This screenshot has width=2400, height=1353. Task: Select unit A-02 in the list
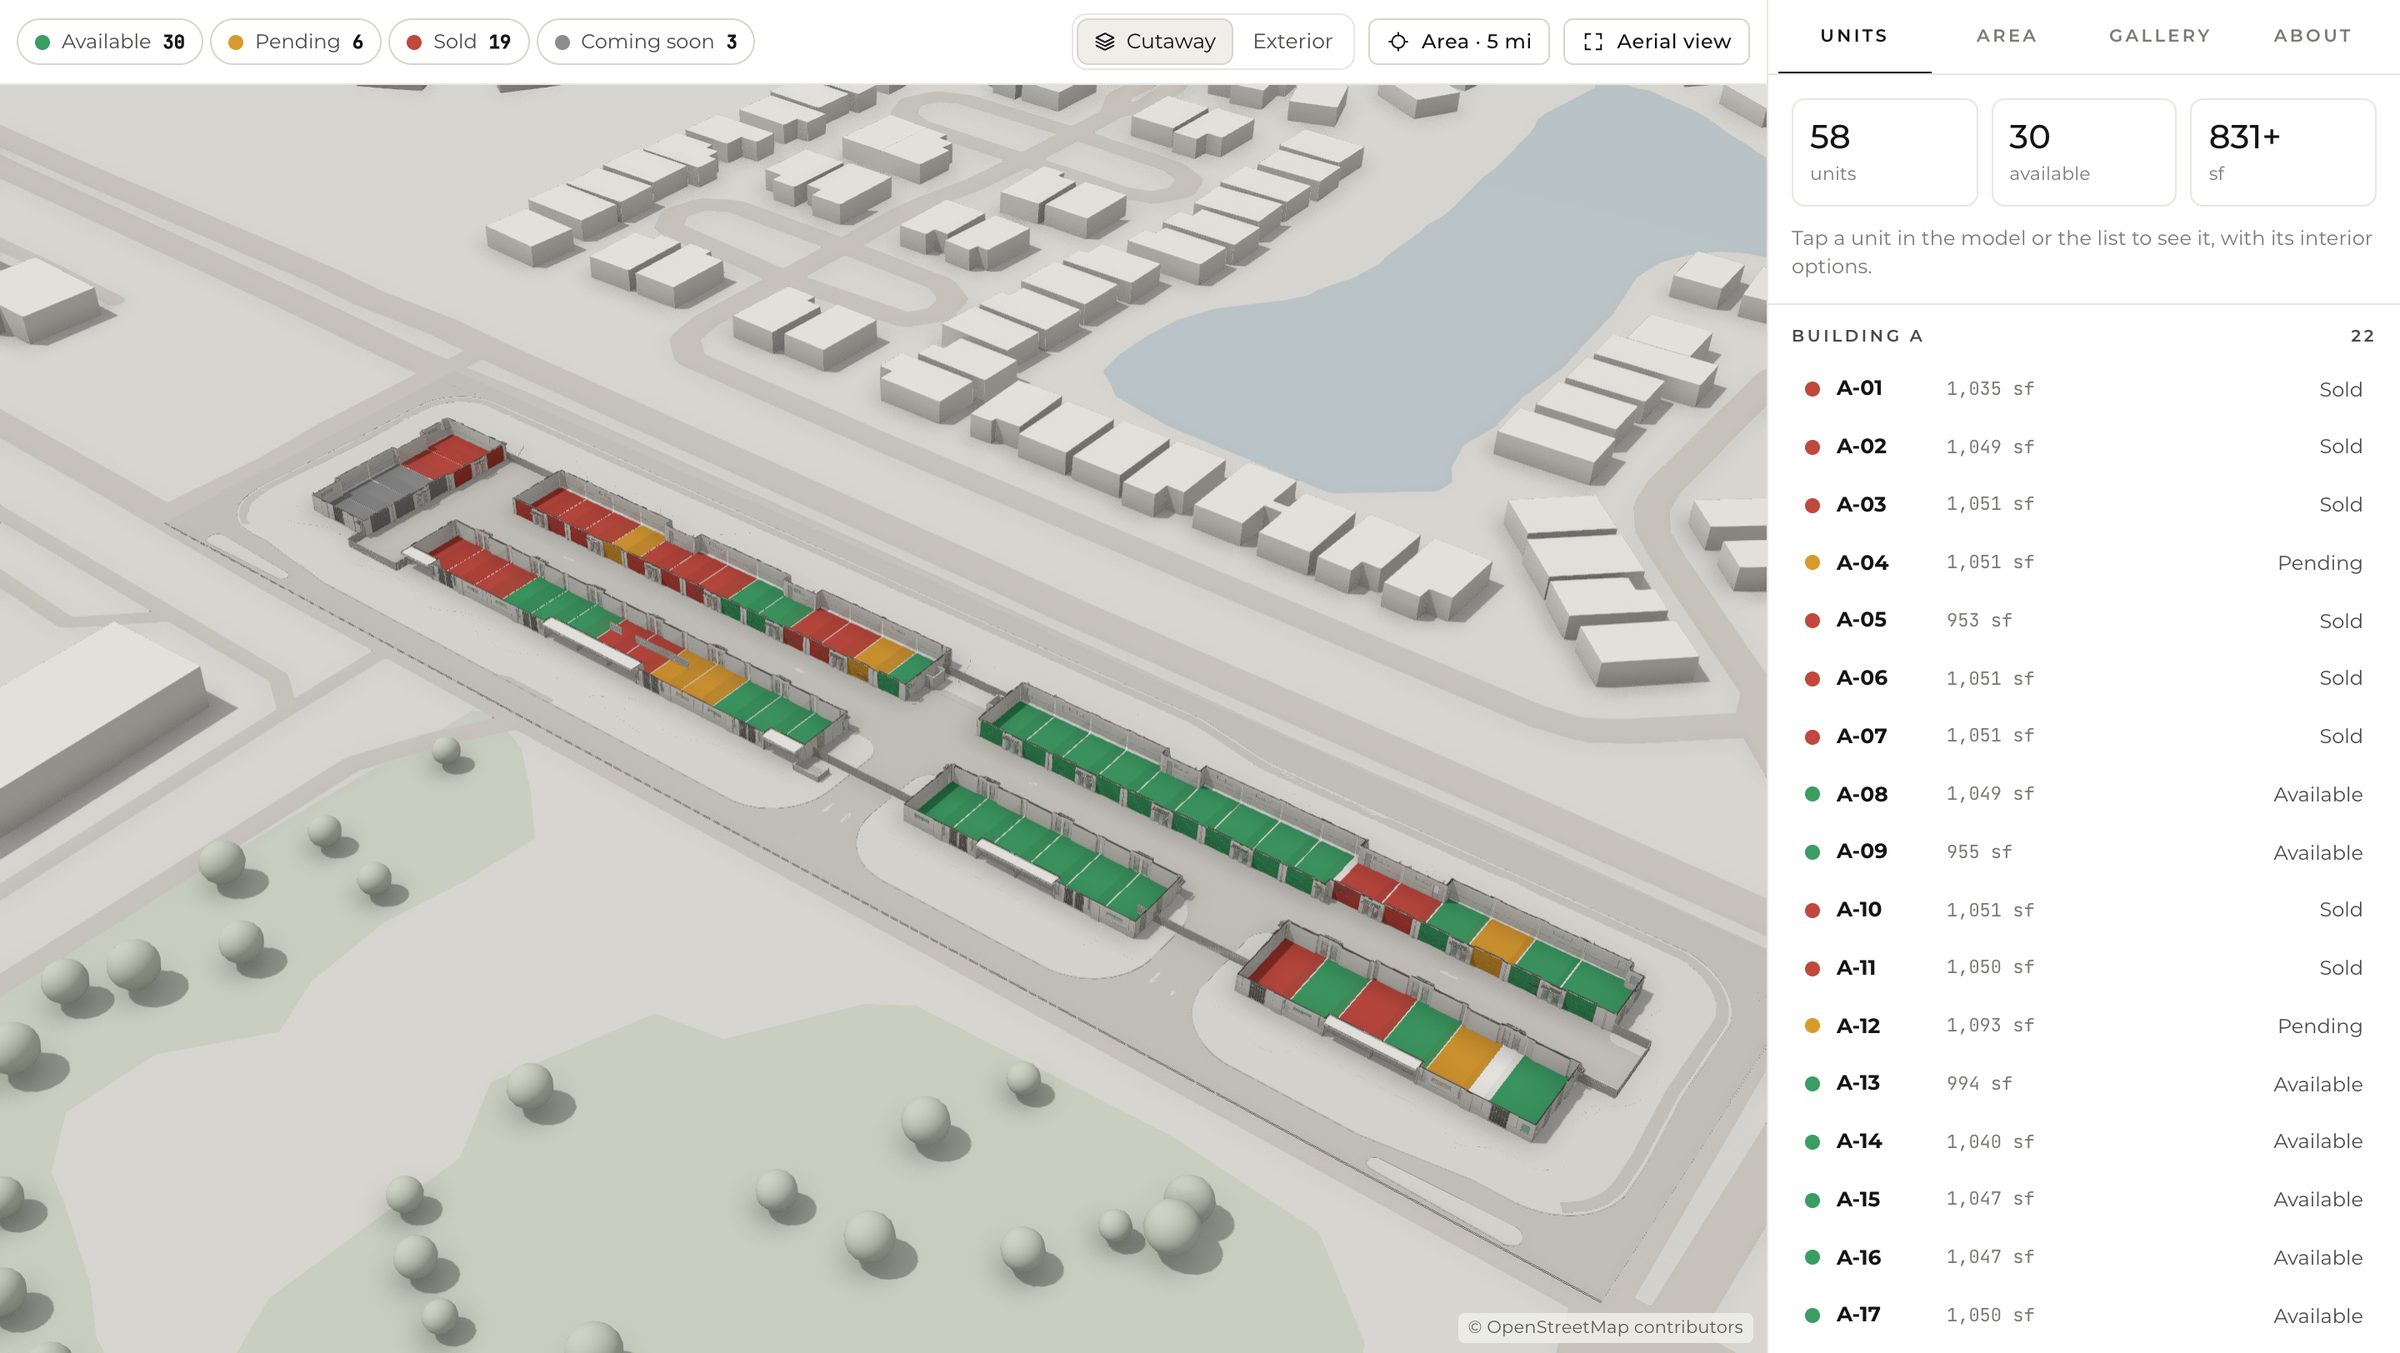pos(2083,447)
